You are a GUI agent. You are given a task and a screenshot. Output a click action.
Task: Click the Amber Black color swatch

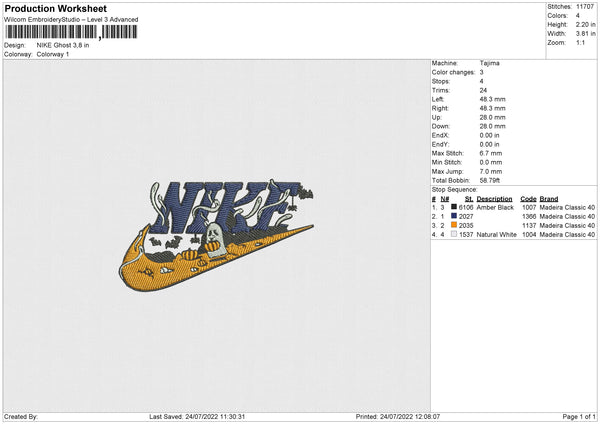(x=454, y=207)
